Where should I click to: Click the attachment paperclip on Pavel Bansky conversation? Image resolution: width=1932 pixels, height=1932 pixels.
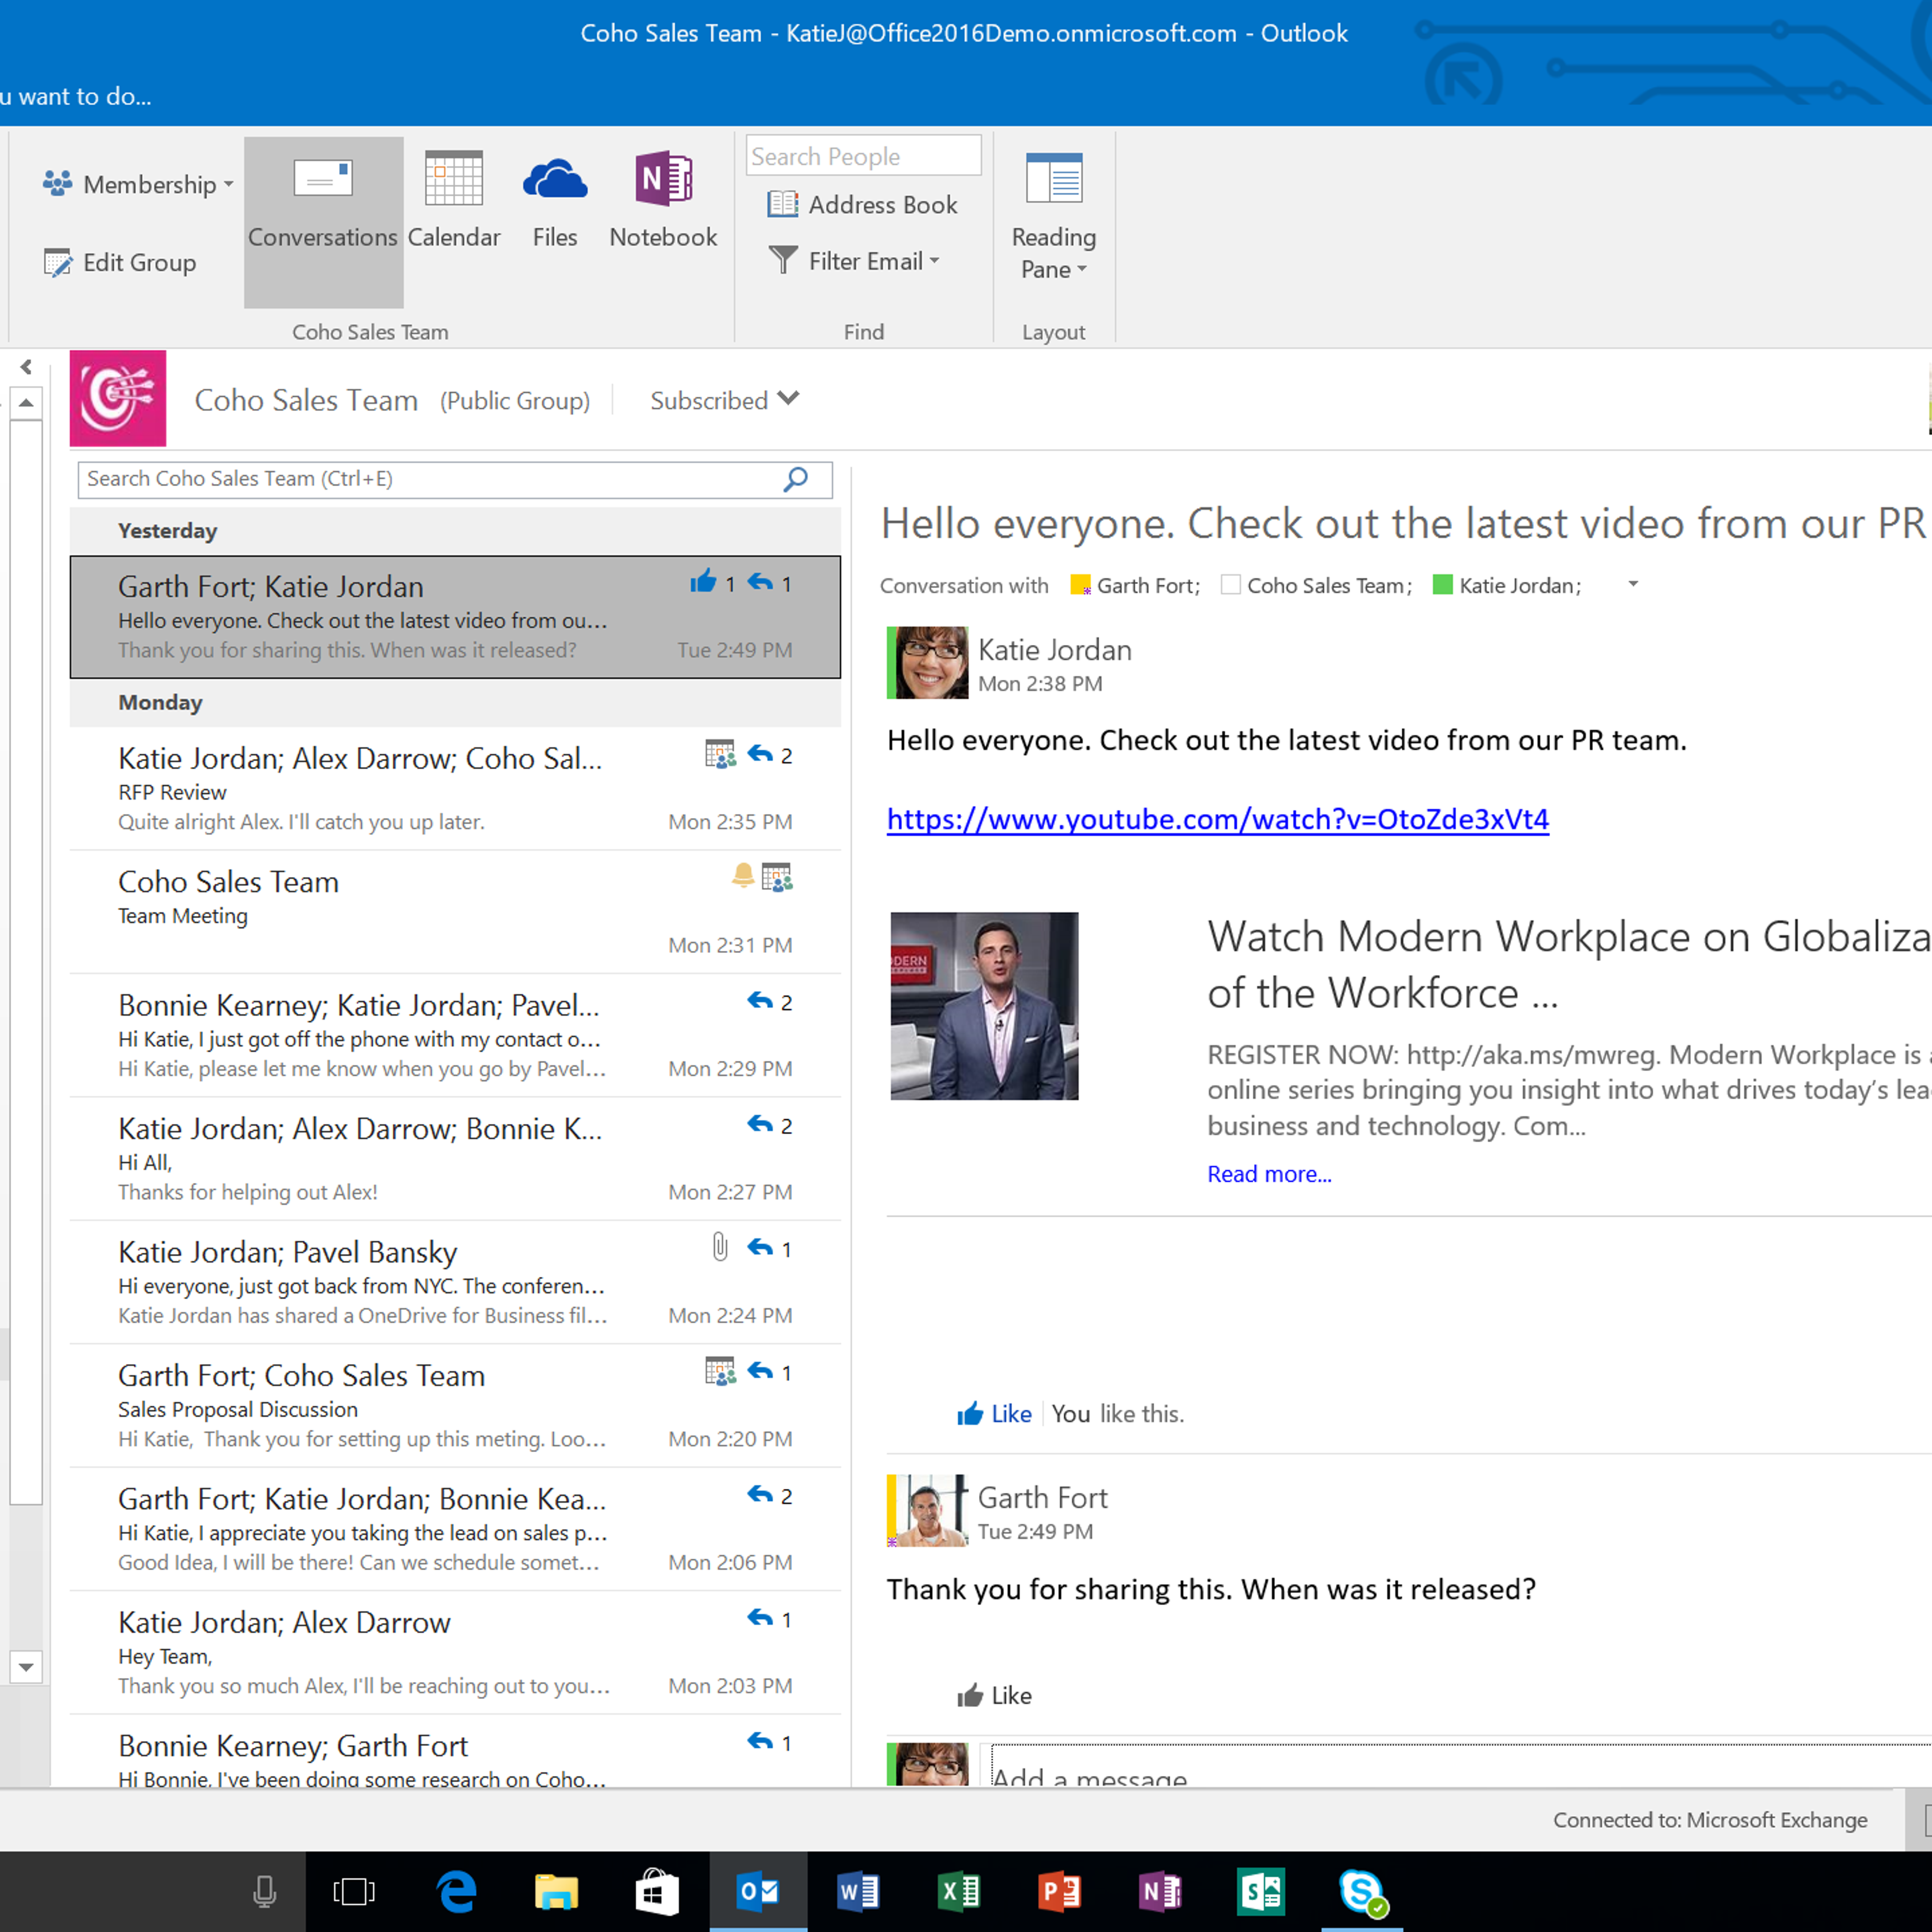click(720, 1246)
